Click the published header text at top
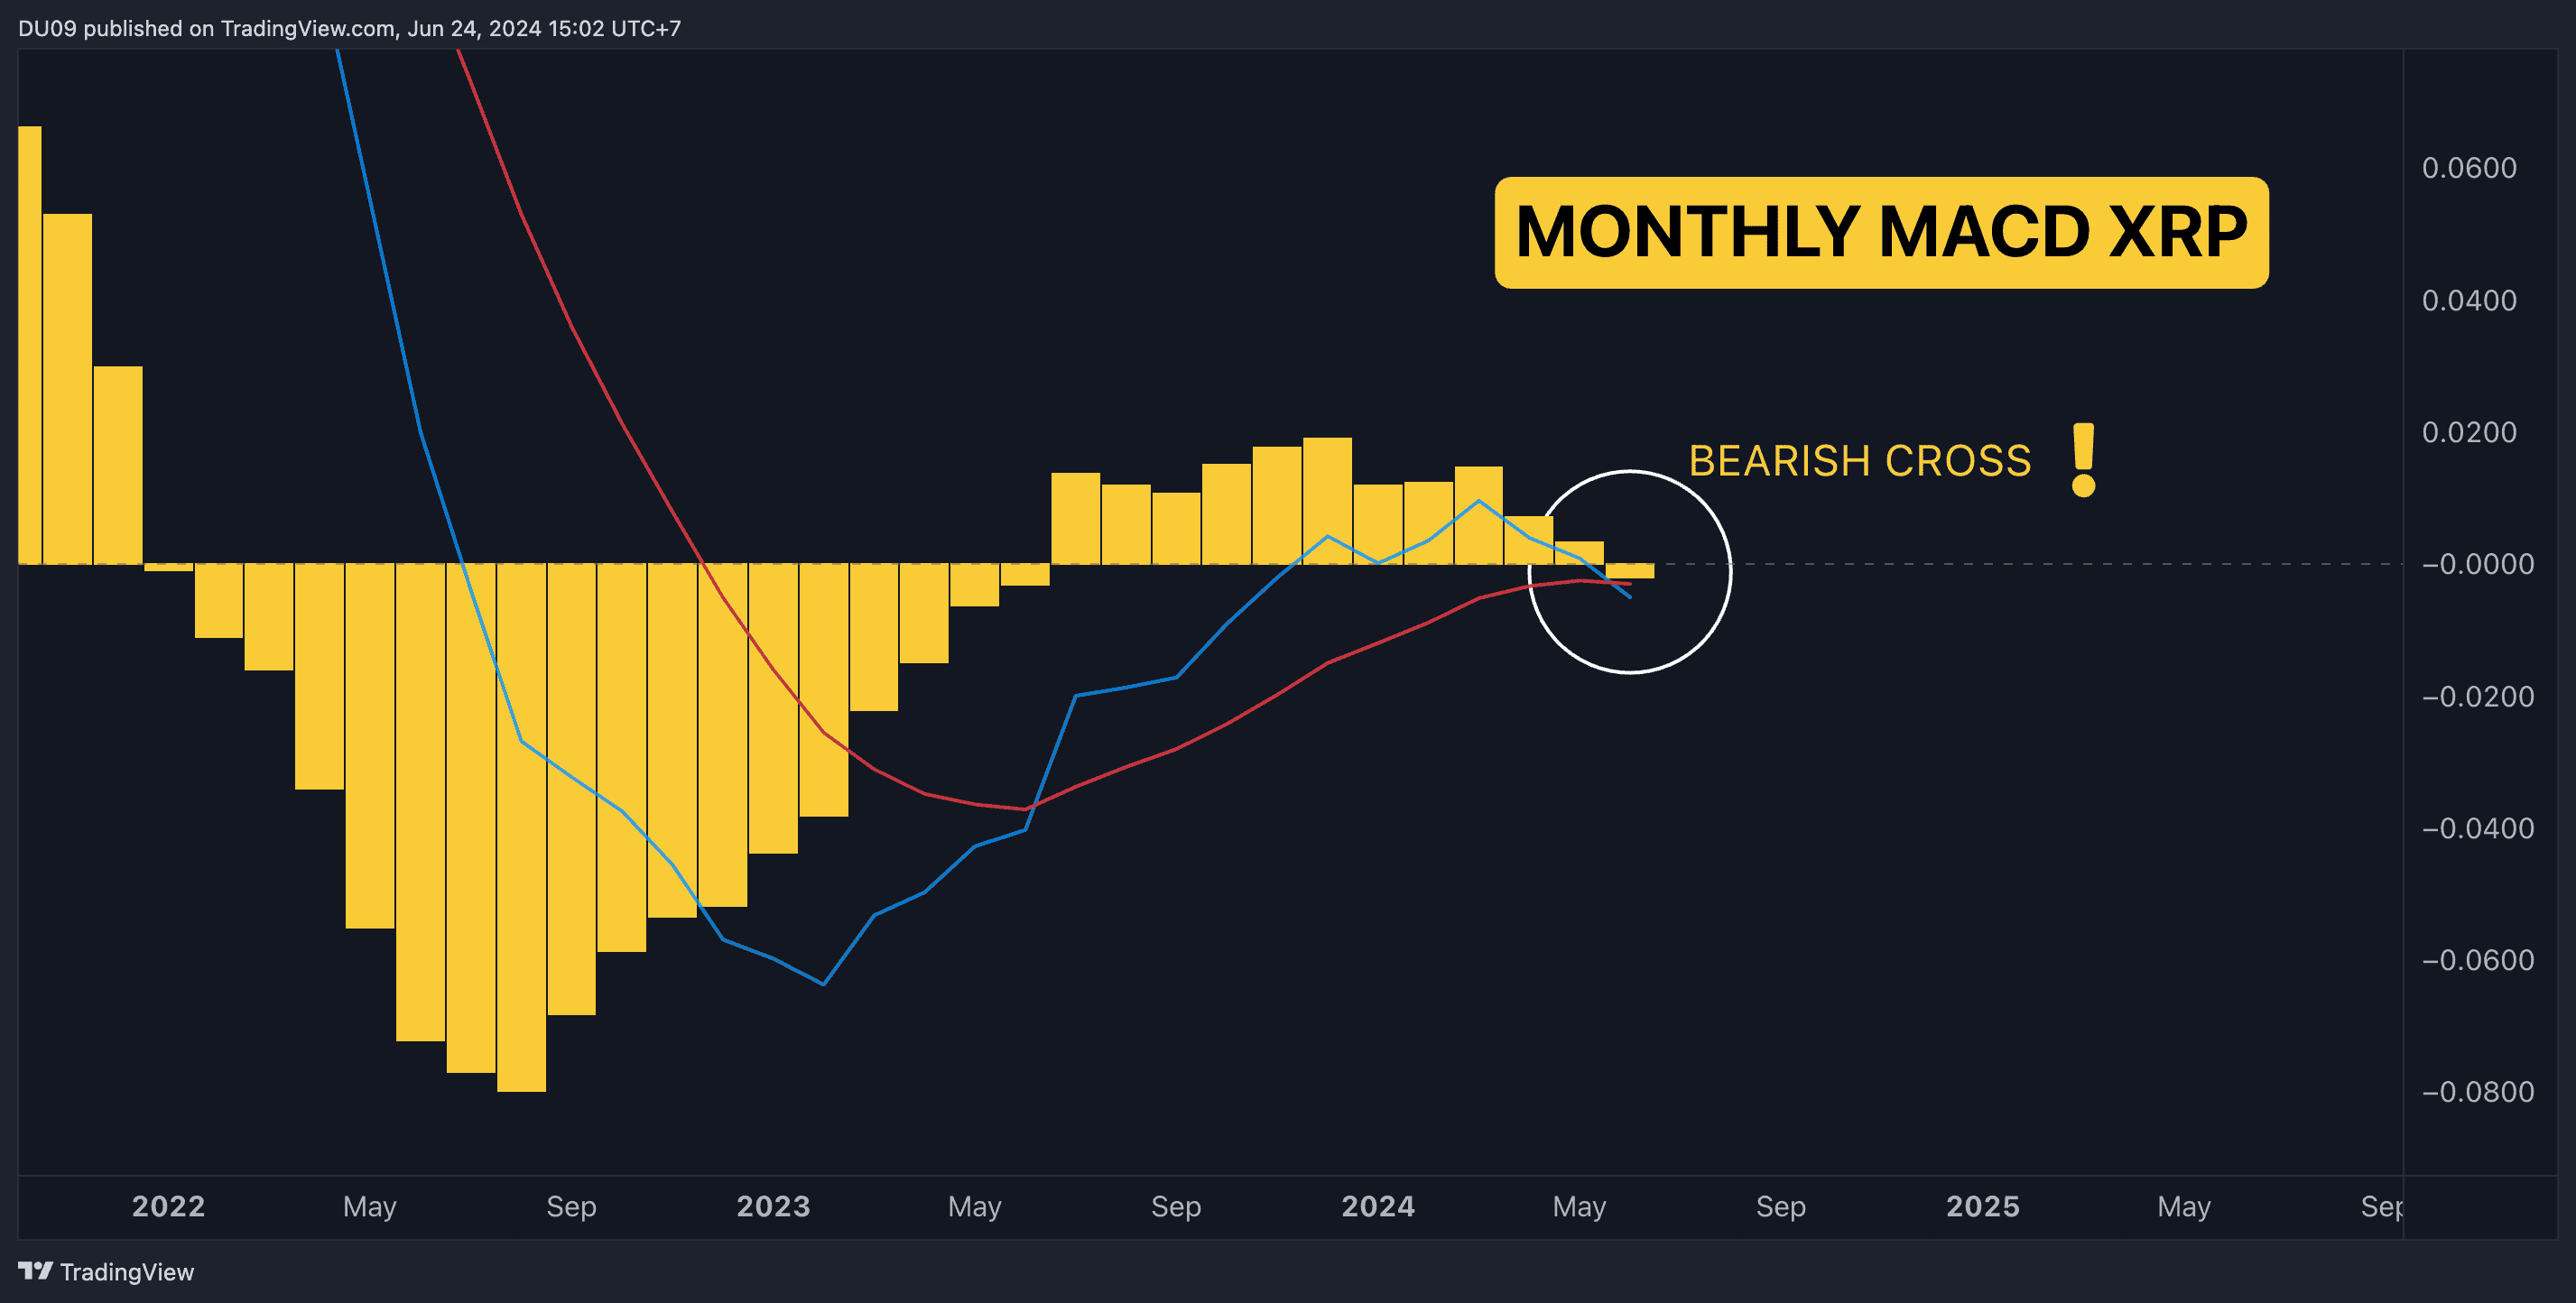Viewport: 2576px width, 1303px height. [349, 28]
